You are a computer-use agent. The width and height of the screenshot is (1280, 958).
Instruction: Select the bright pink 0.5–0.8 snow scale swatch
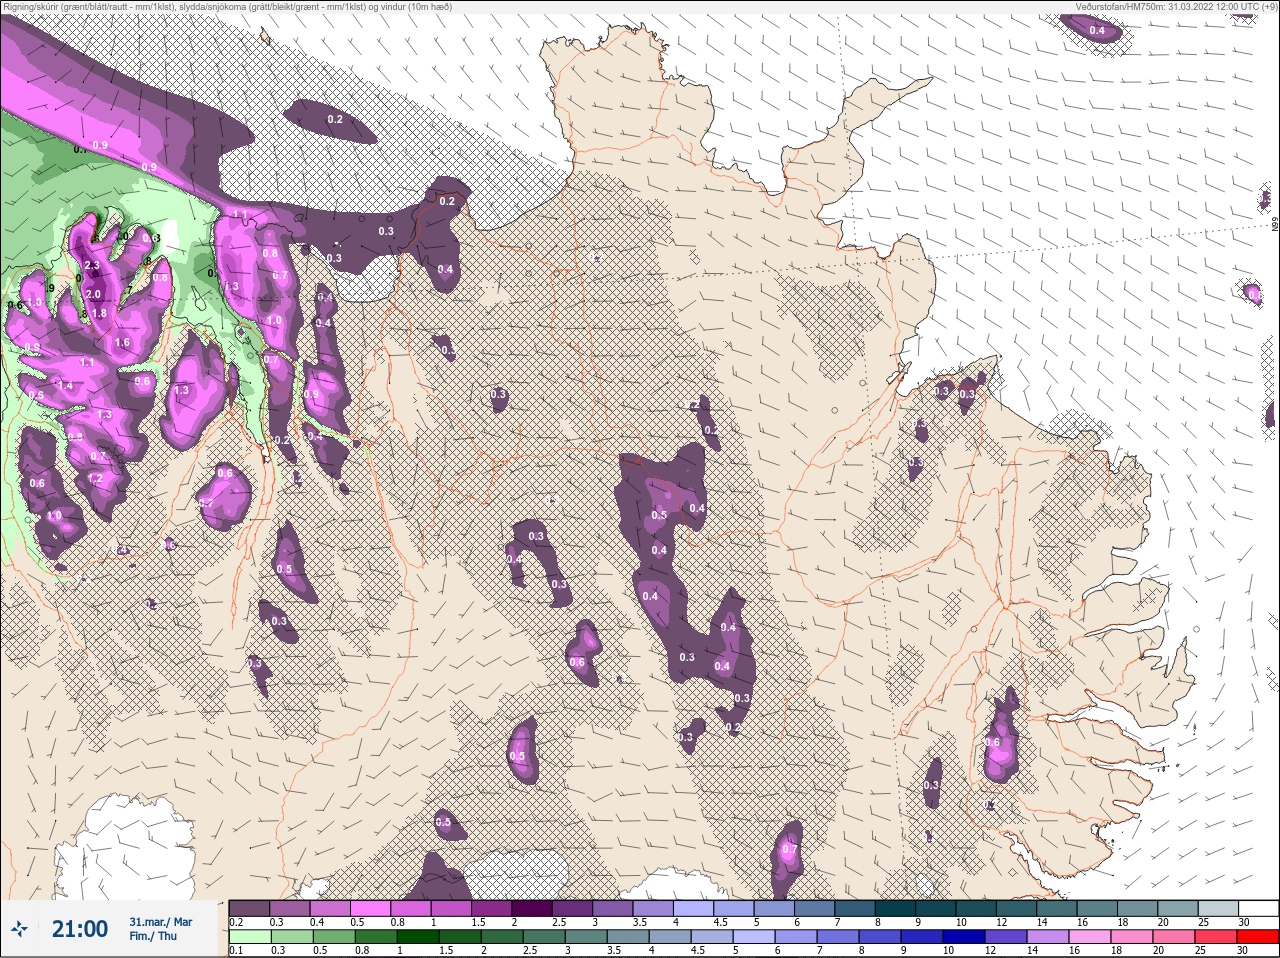point(371,908)
